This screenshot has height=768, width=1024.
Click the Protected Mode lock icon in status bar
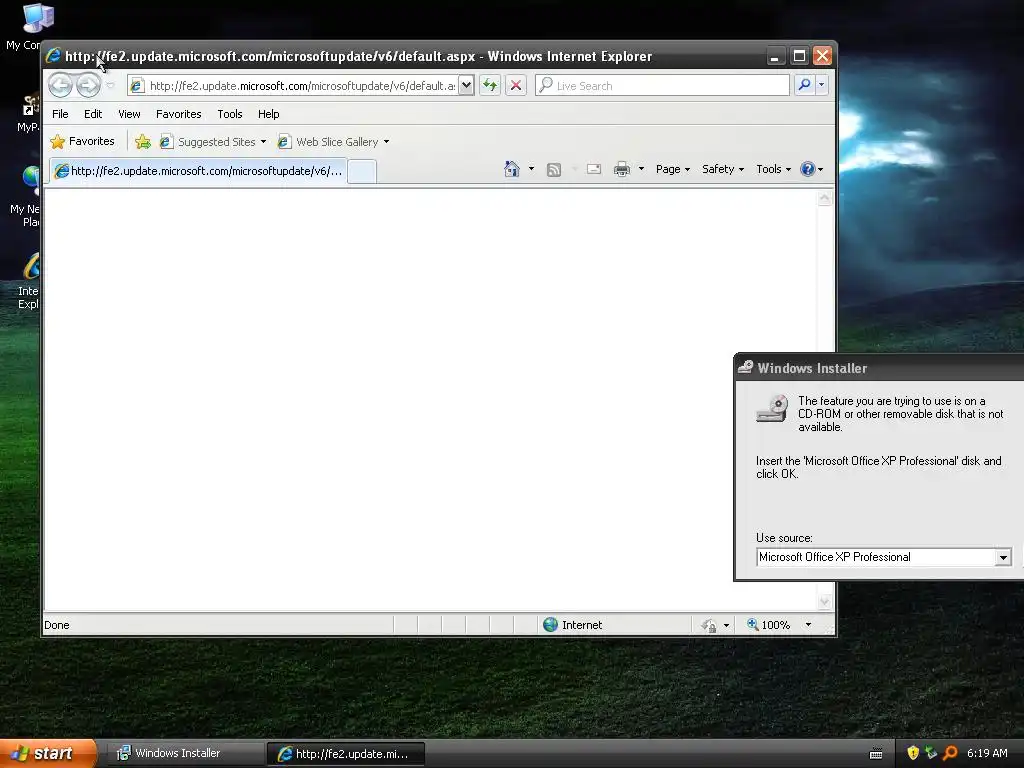pyautogui.click(x=709, y=626)
